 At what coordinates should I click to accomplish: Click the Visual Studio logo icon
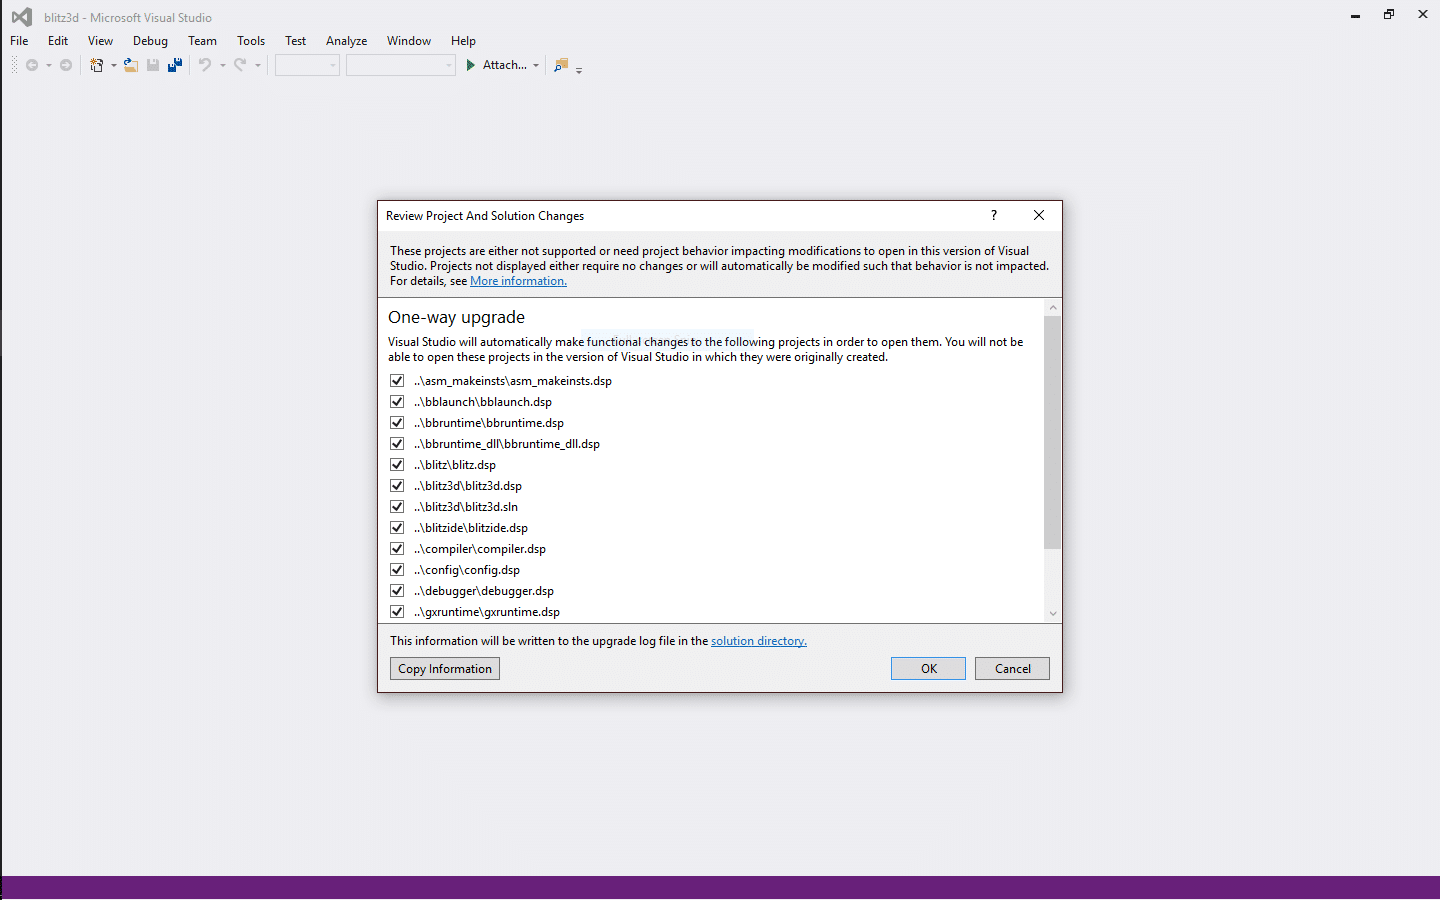coord(21,17)
